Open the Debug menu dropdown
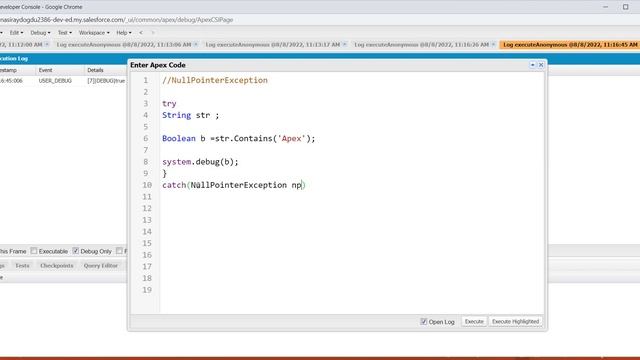Screen dimensions: 640x360 (40, 33)
